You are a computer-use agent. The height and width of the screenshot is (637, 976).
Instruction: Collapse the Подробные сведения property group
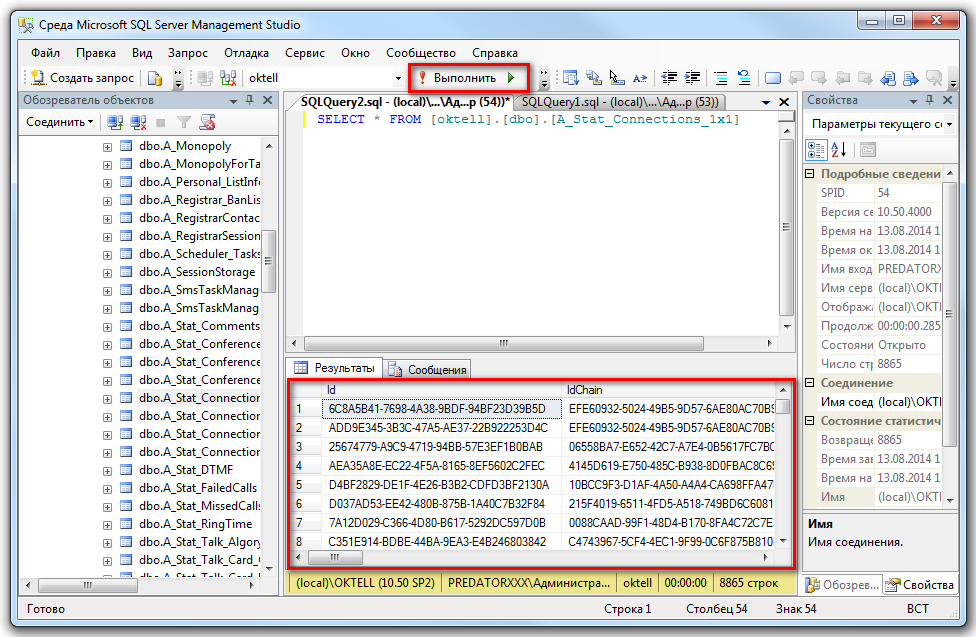point(812,174)
